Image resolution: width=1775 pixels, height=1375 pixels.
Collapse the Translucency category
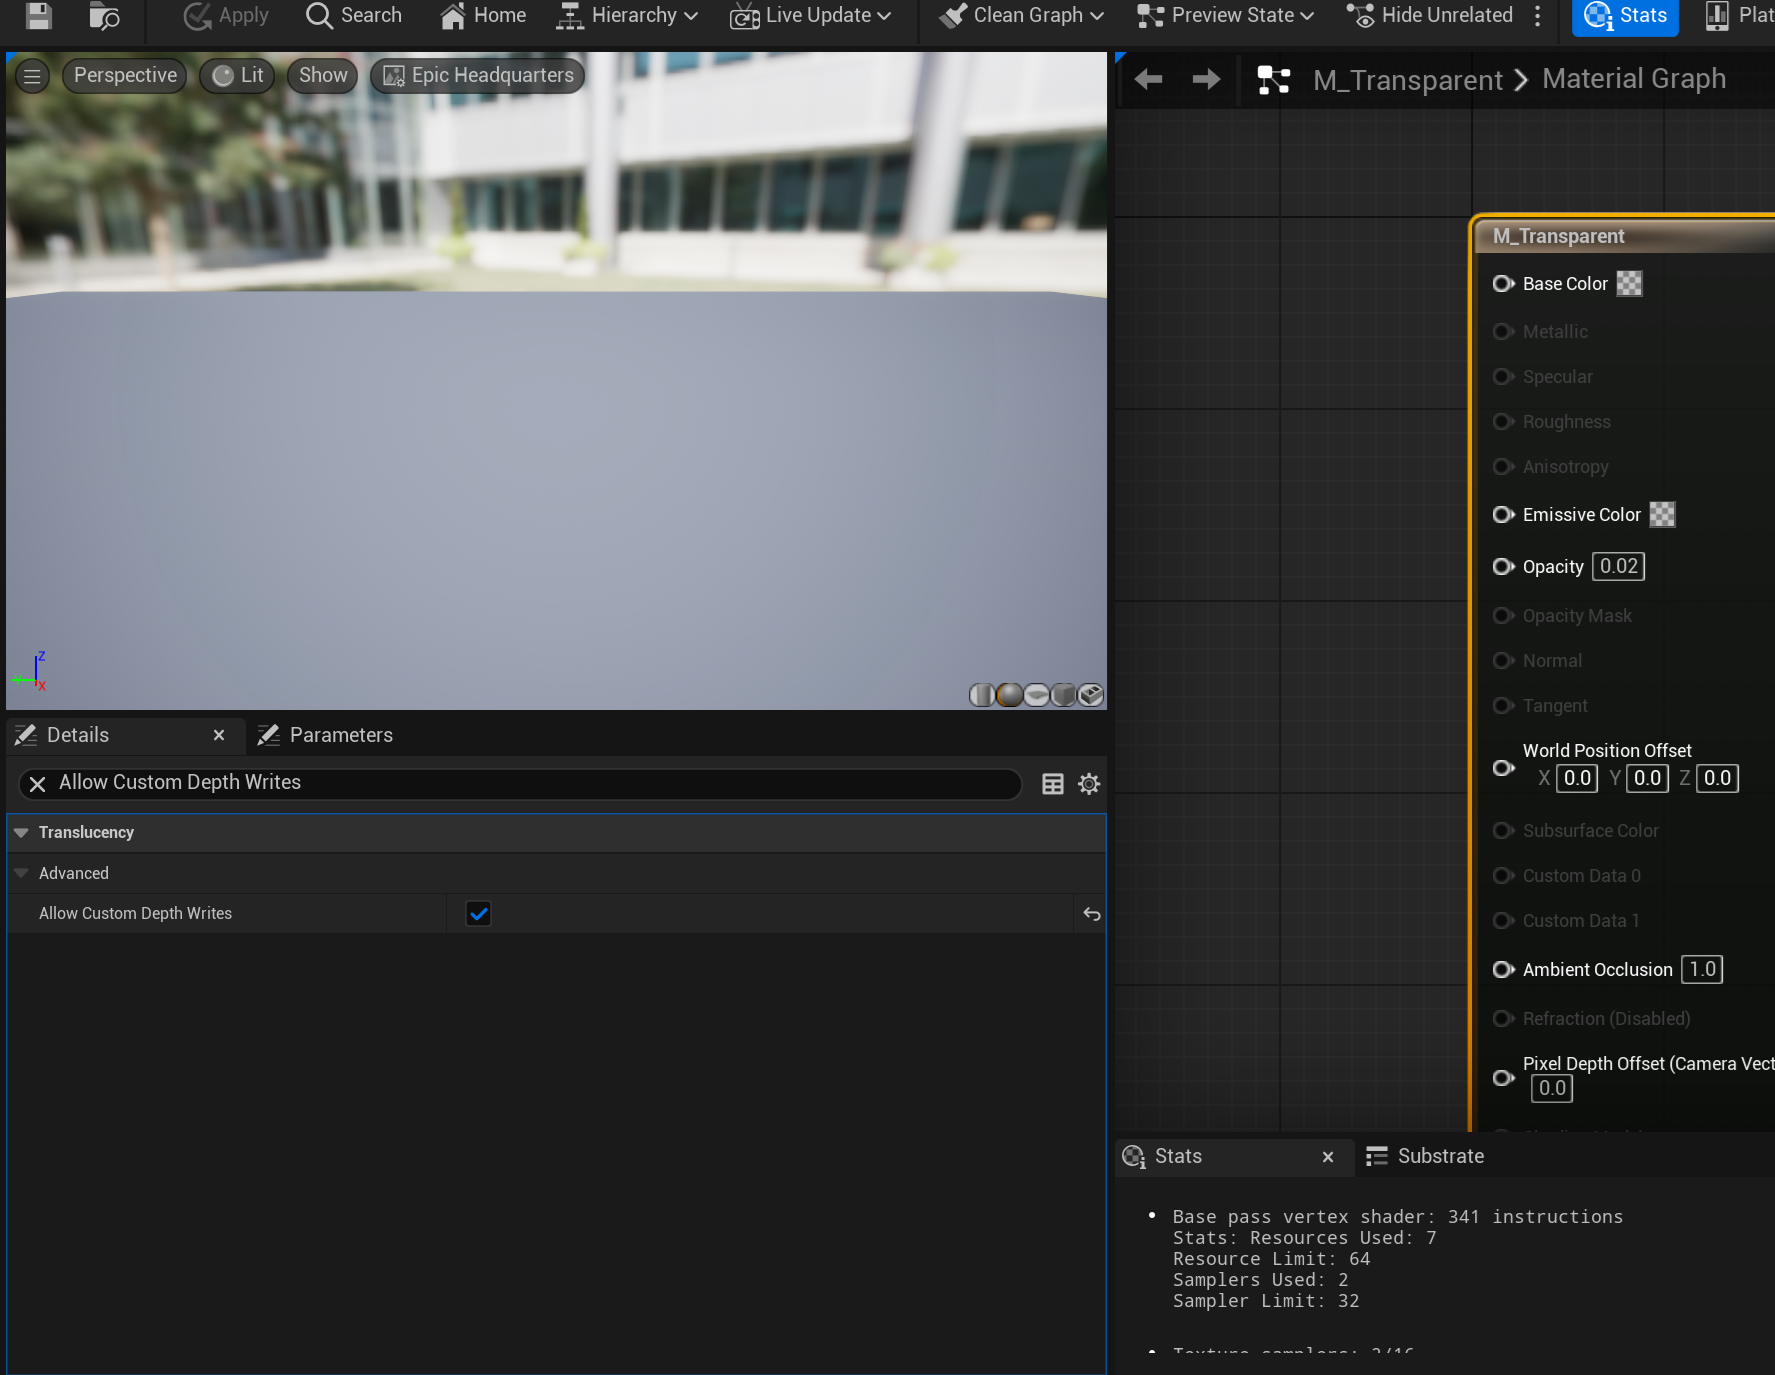[21, 833]
